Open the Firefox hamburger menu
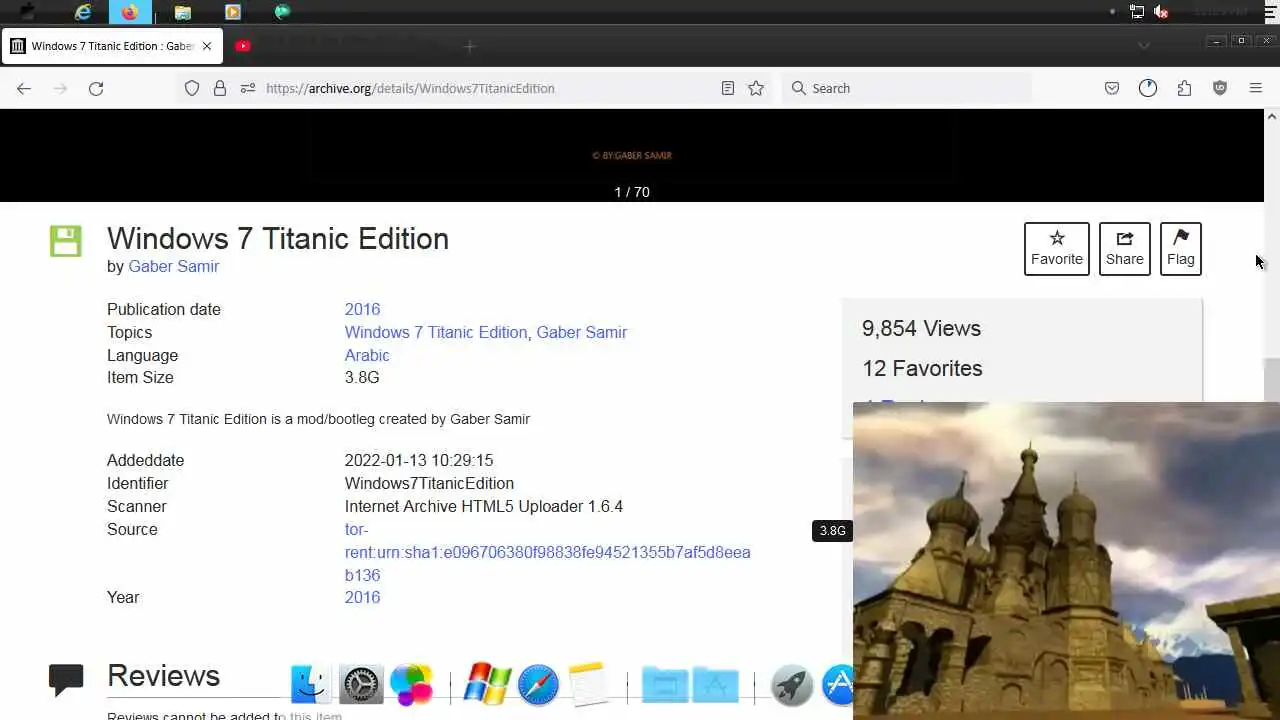The width and height of the screenshot is (1280, 720). [x=1256, y=88]
